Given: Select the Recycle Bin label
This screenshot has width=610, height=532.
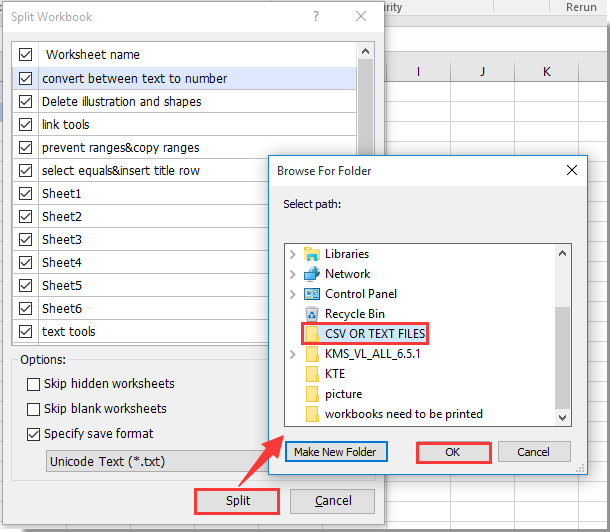Looking at the screenshot, I should coord(355,314).
